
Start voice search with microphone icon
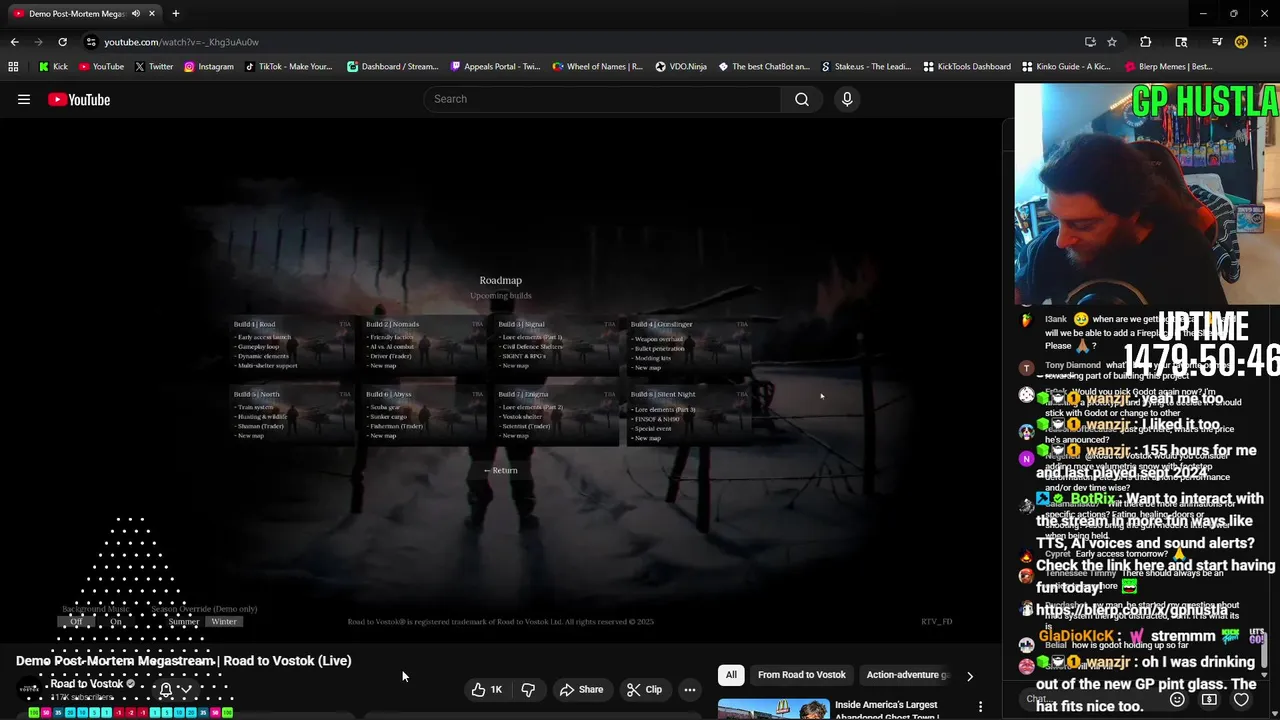coord(847,99)
